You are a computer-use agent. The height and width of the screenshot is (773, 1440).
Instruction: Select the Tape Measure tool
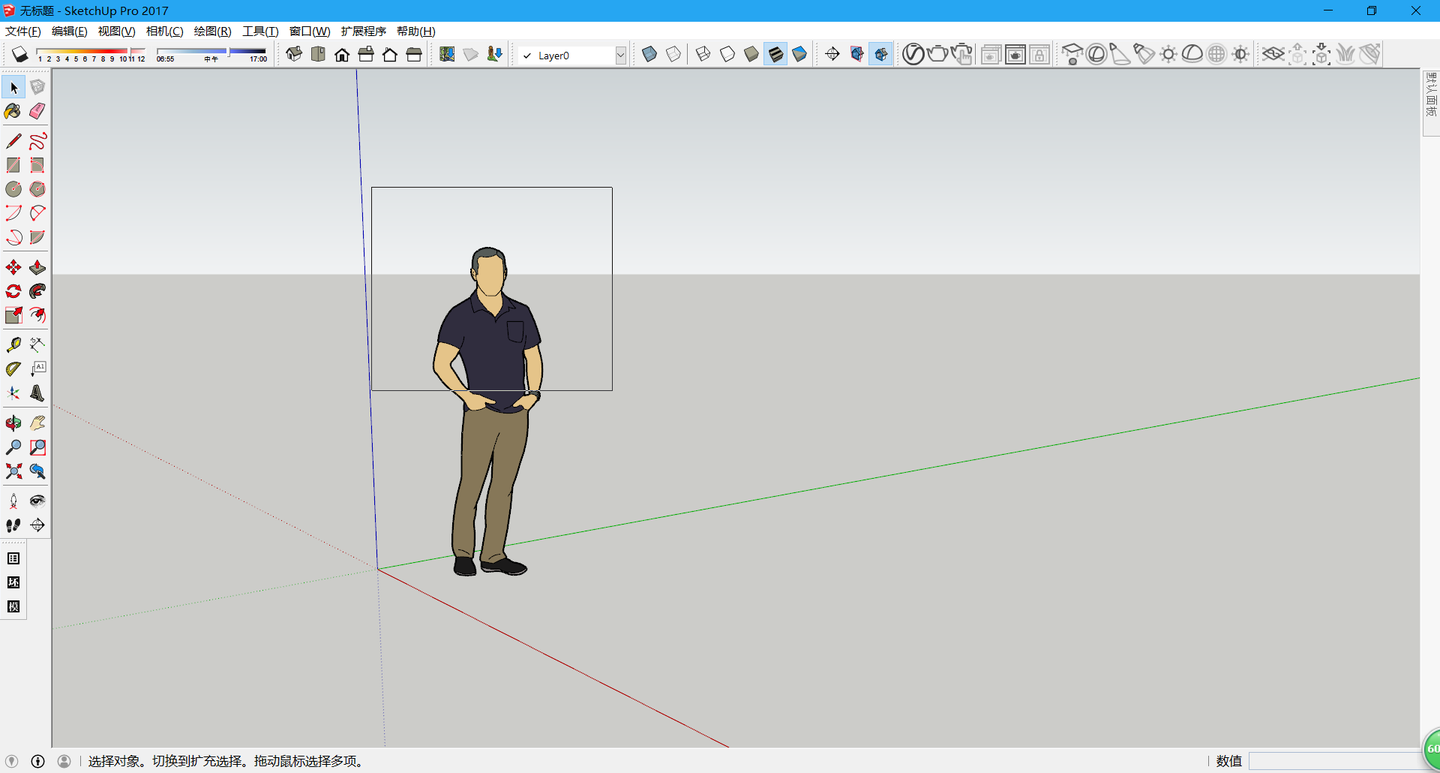[x=13, y=345]
